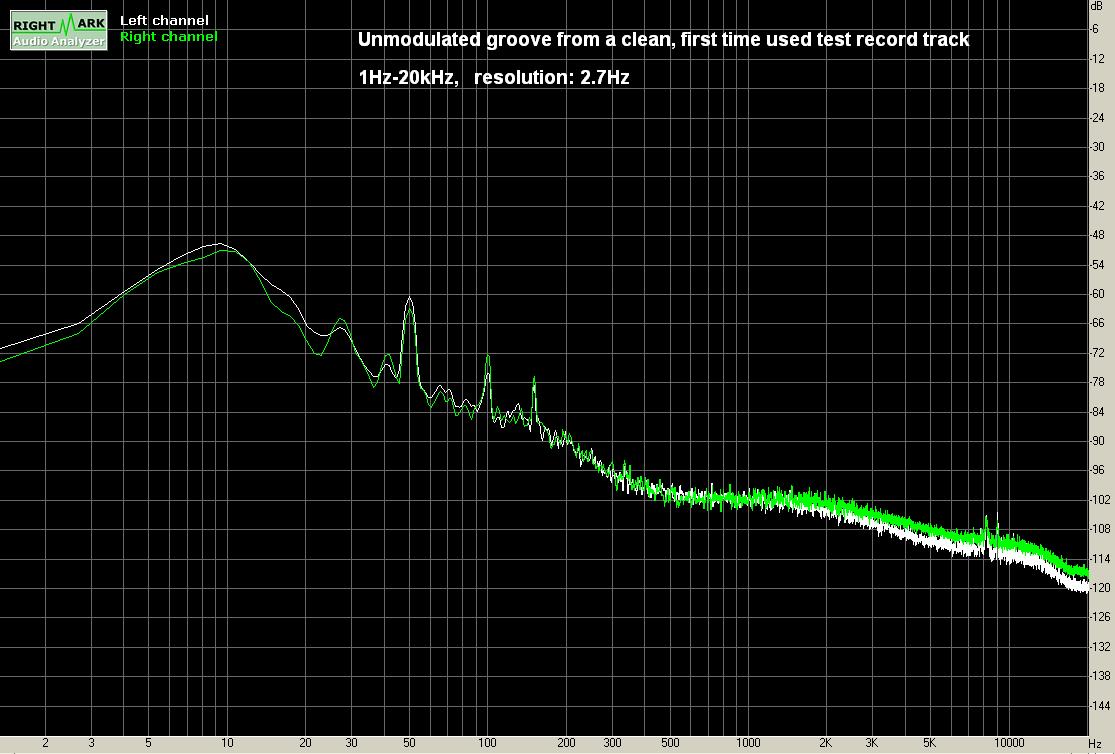This screenshot has width=1115, height=754.
Task: Click the '-144' dB axis label
Action: (1099, 706)
